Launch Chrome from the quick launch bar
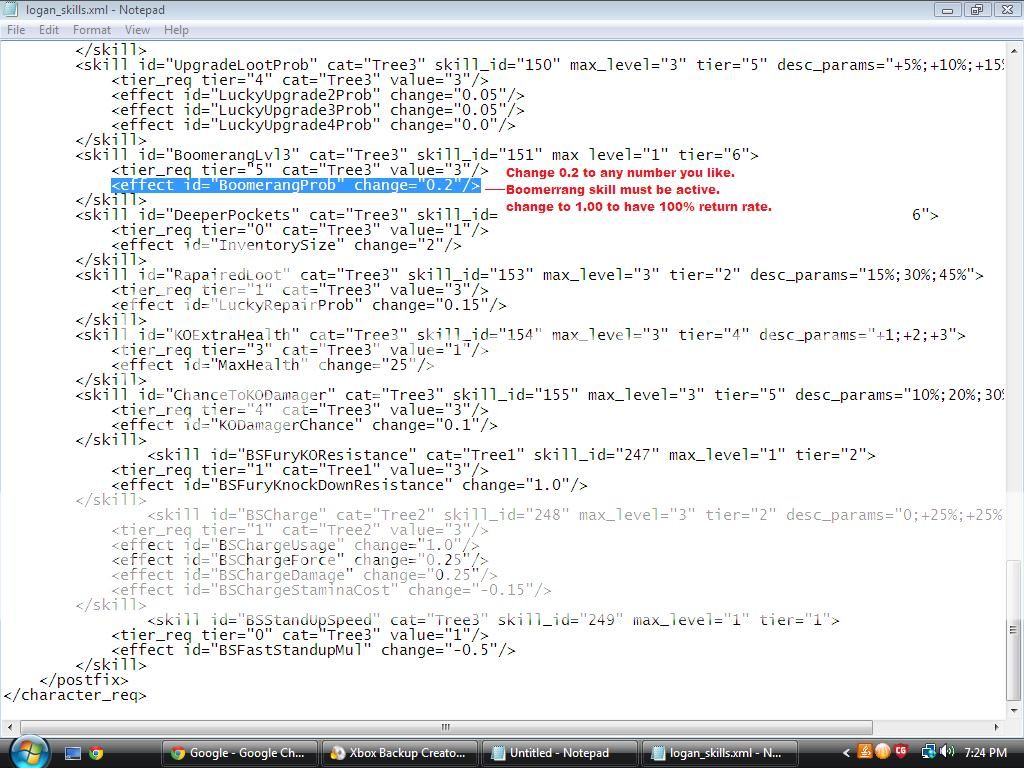This screenshot has width=1024, height=768. (x=96, y=753)
